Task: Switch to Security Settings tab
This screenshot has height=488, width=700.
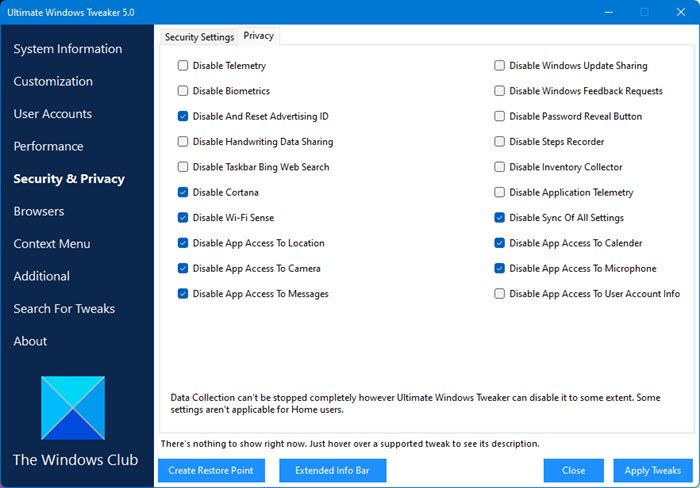Action: [x=199, y=37]
